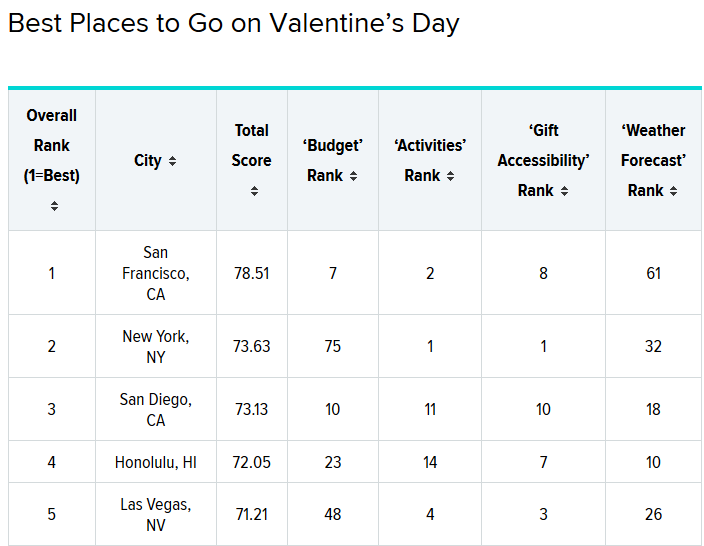Click 'Gift Accessibility' Rank sort icon
704x546 pixels.
[564, 191]
